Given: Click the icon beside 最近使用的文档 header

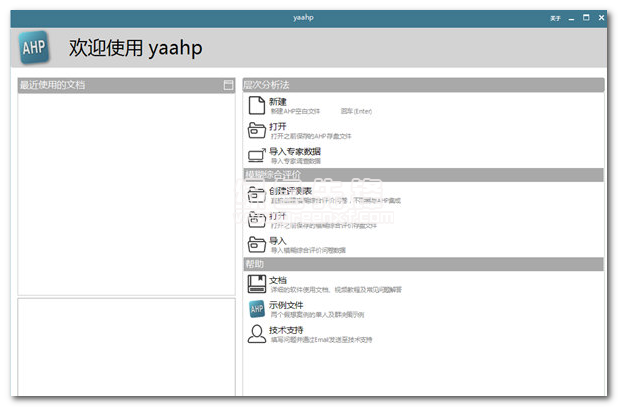Looking at the screenshot, I should coord(228,85).
